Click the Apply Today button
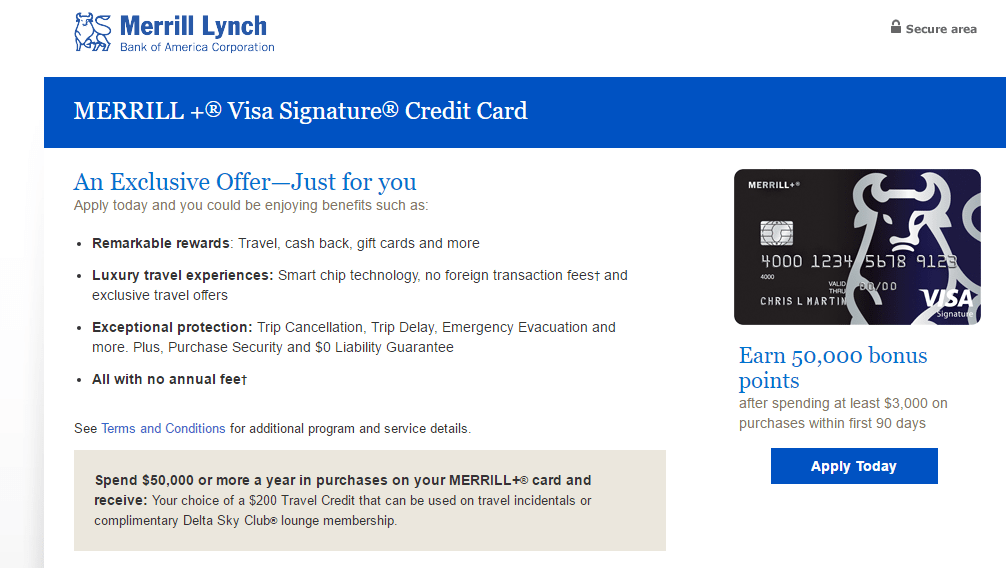Image resolution: width=1006 pixels, height=568 pixels. (x=854, y=466)
